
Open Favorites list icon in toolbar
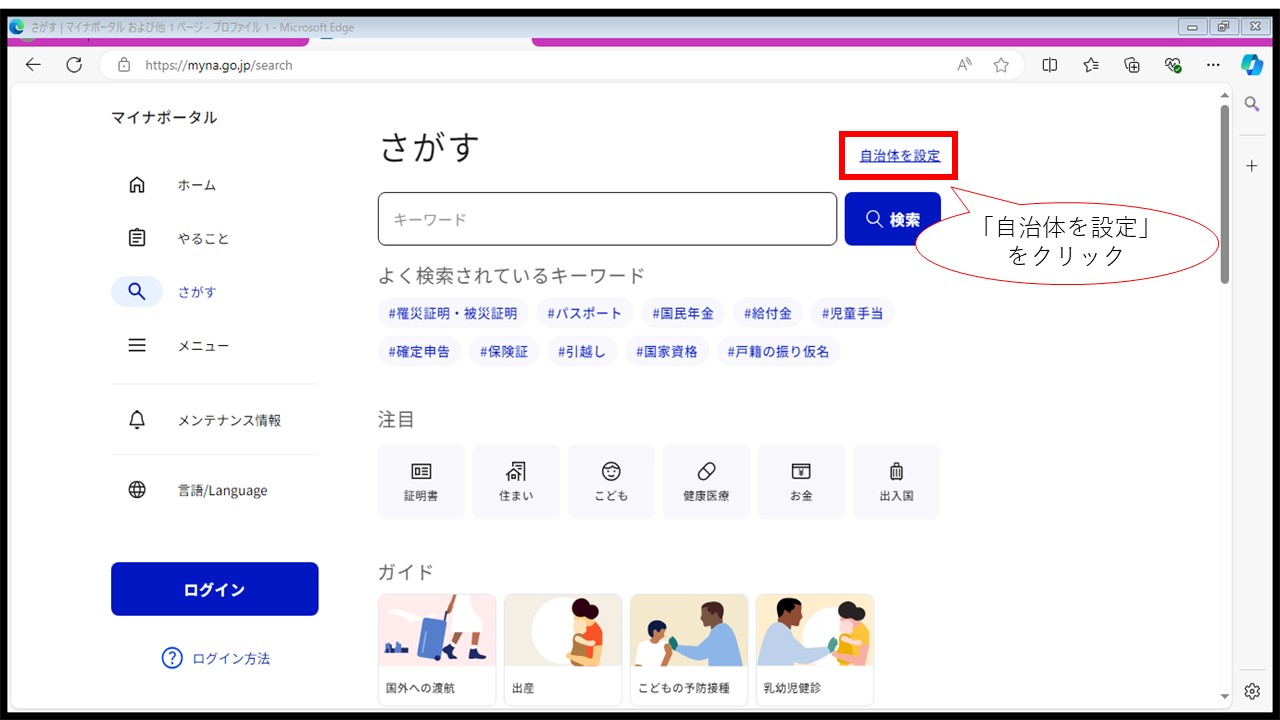[1091, 65]
